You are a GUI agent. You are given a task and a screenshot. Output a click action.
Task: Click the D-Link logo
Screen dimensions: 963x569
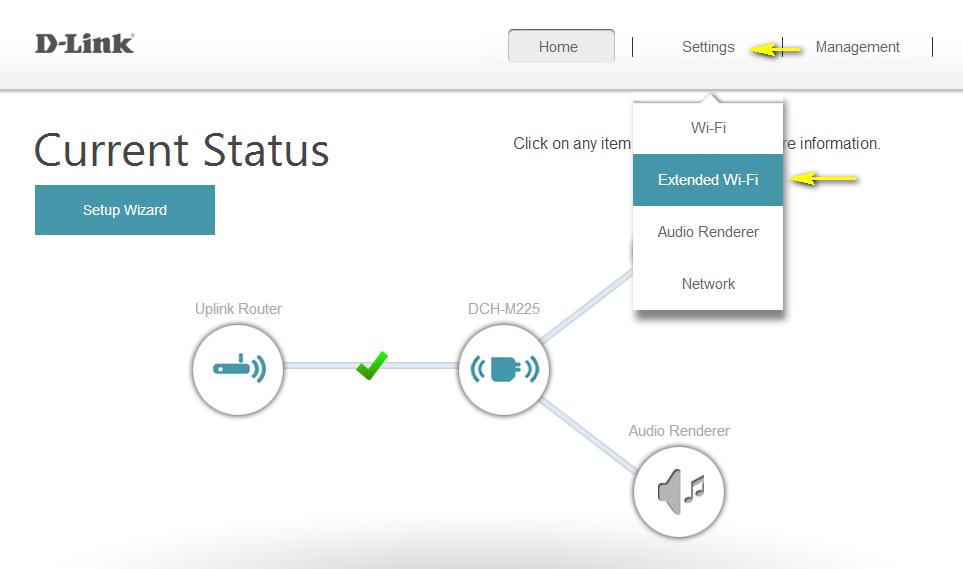(x=84, y=43)
